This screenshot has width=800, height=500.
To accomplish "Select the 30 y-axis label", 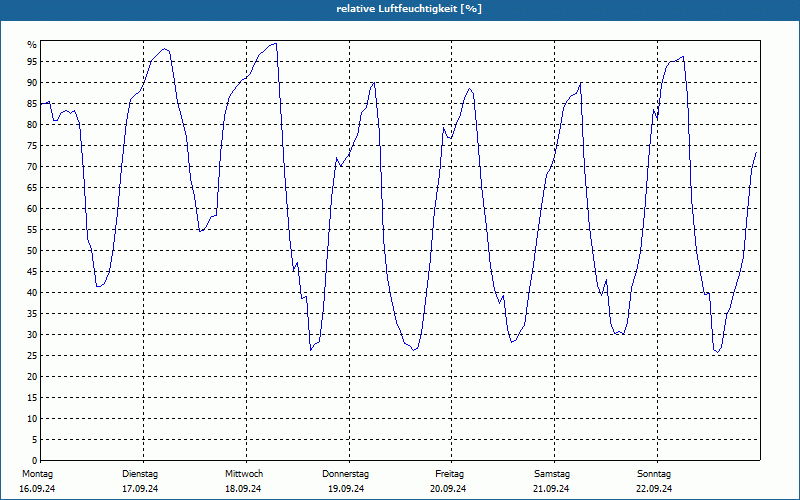I will tap(32, 335).
